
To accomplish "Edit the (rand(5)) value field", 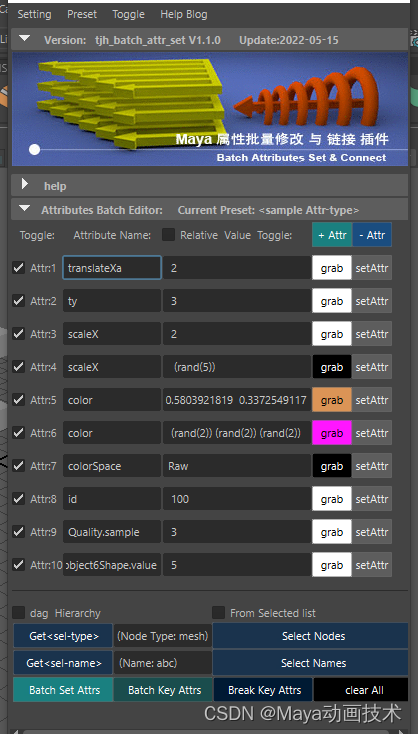I will pyautogui.click(x=237, y=367).
